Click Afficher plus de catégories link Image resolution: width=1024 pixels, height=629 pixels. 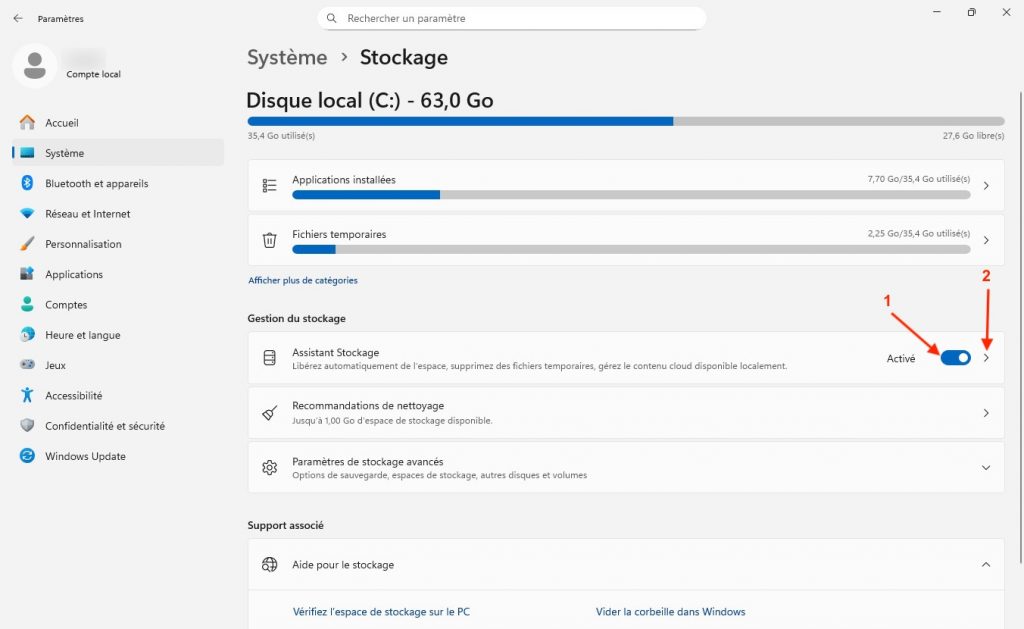(x=302, y=281)
